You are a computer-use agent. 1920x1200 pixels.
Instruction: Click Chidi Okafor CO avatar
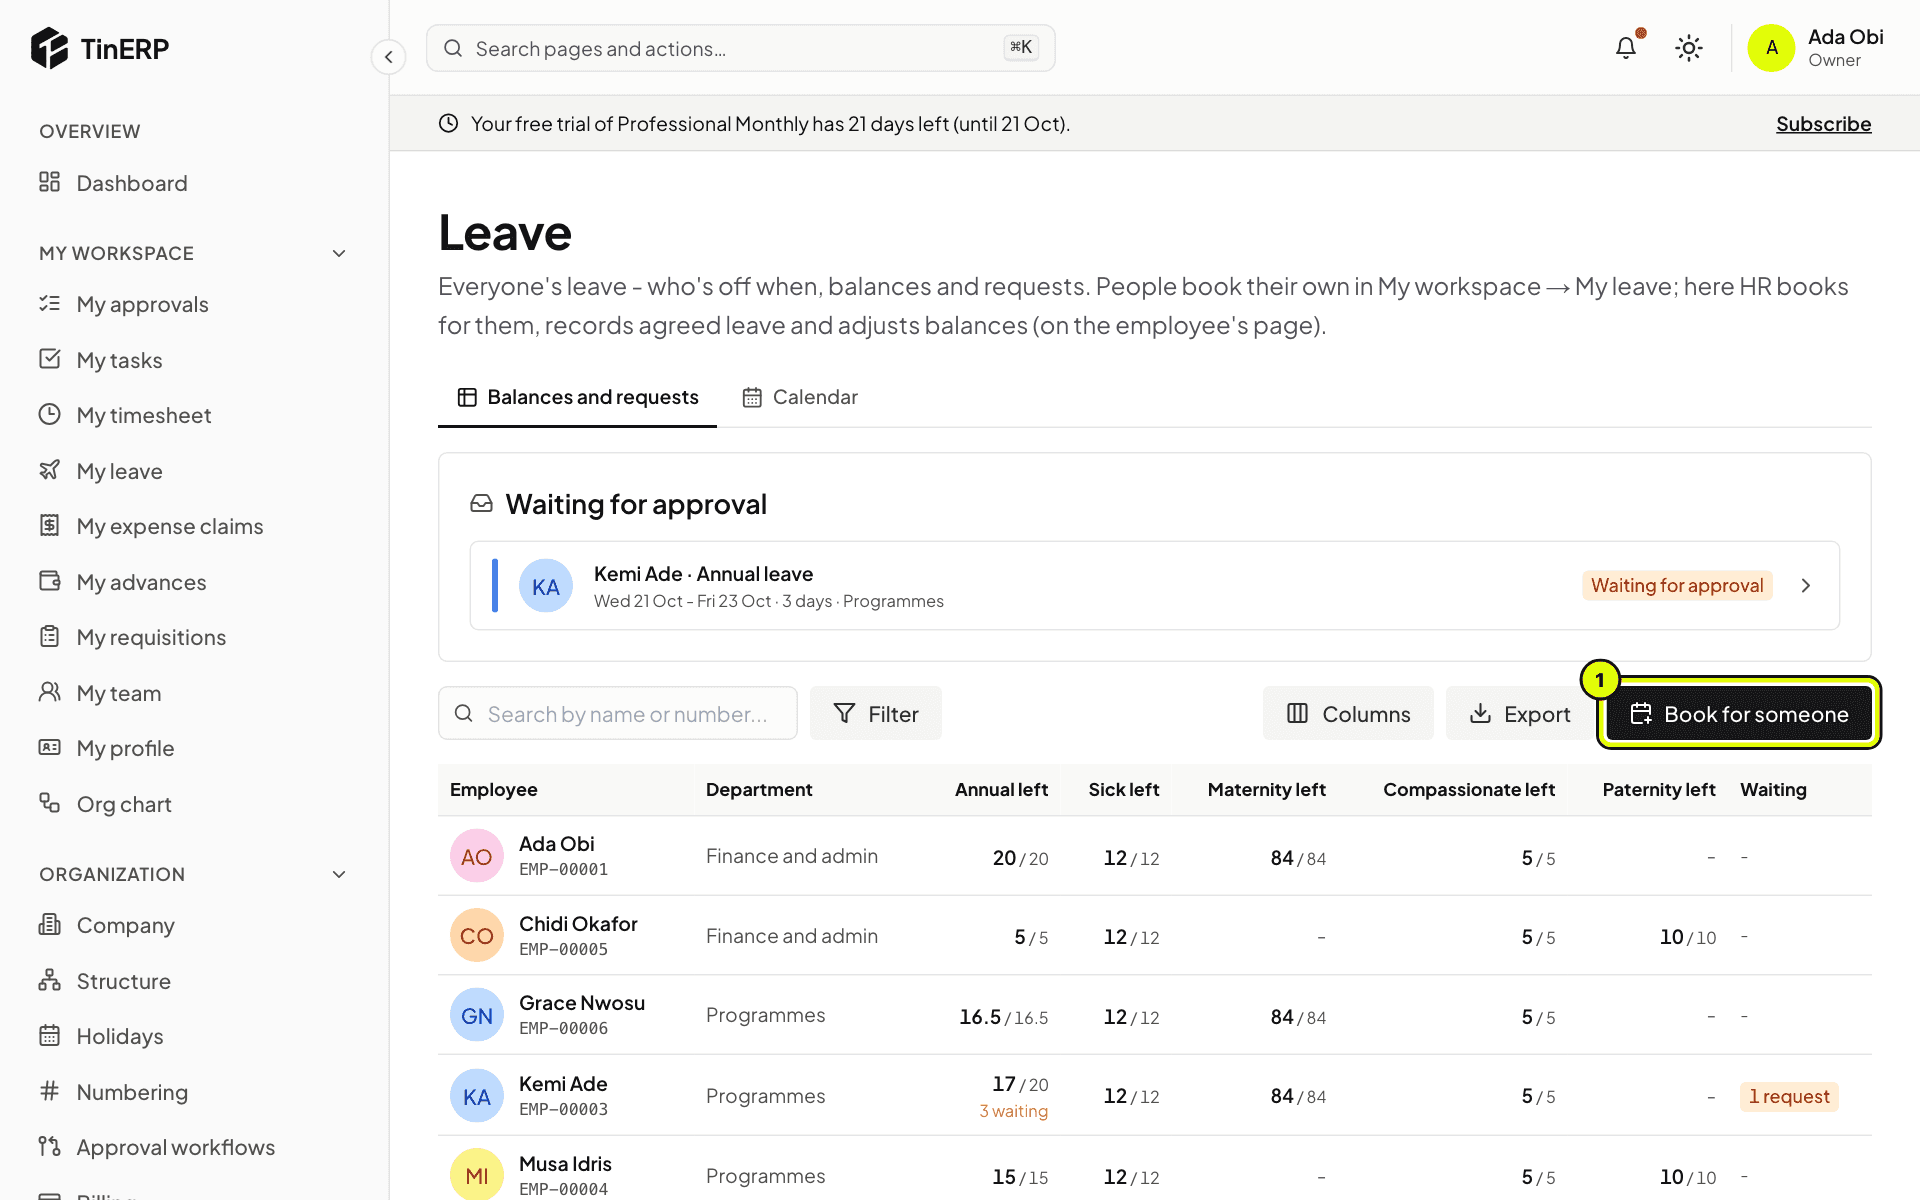tap(477, 935)
